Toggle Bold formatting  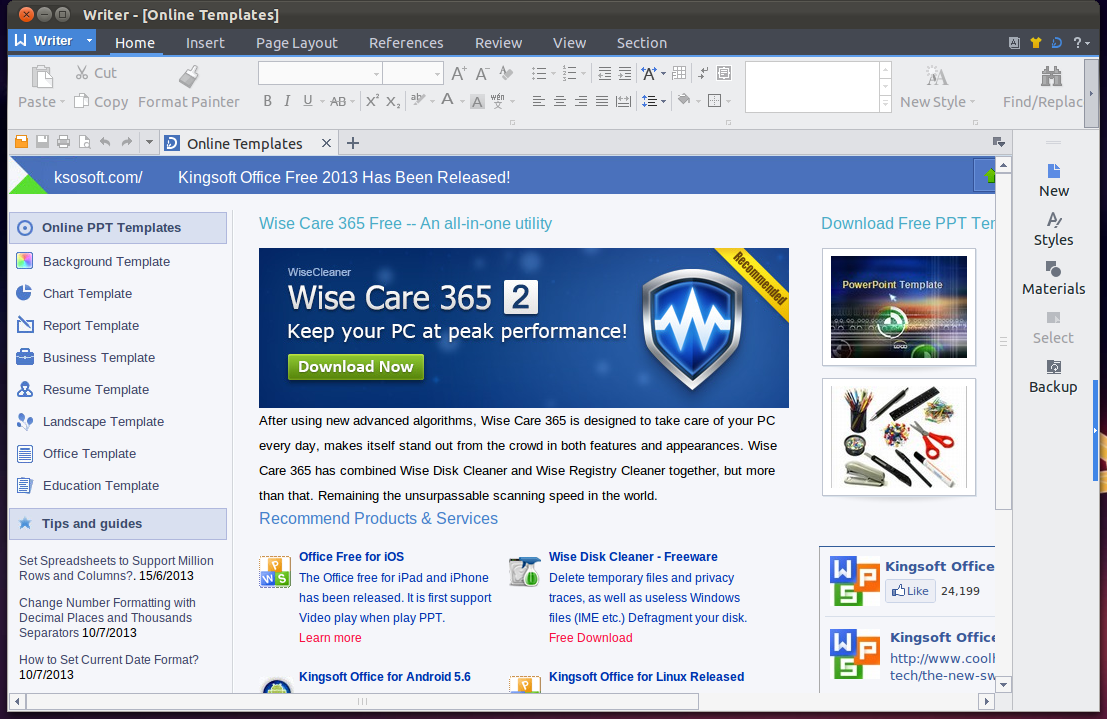(268, 101)
